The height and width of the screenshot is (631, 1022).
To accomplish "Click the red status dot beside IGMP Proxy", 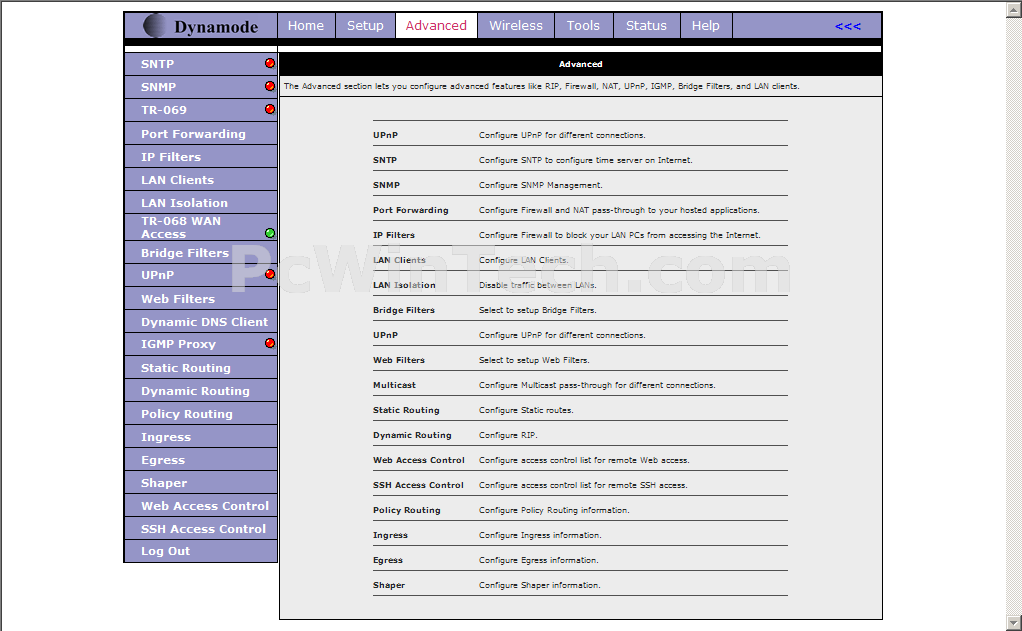I will 270,343.
